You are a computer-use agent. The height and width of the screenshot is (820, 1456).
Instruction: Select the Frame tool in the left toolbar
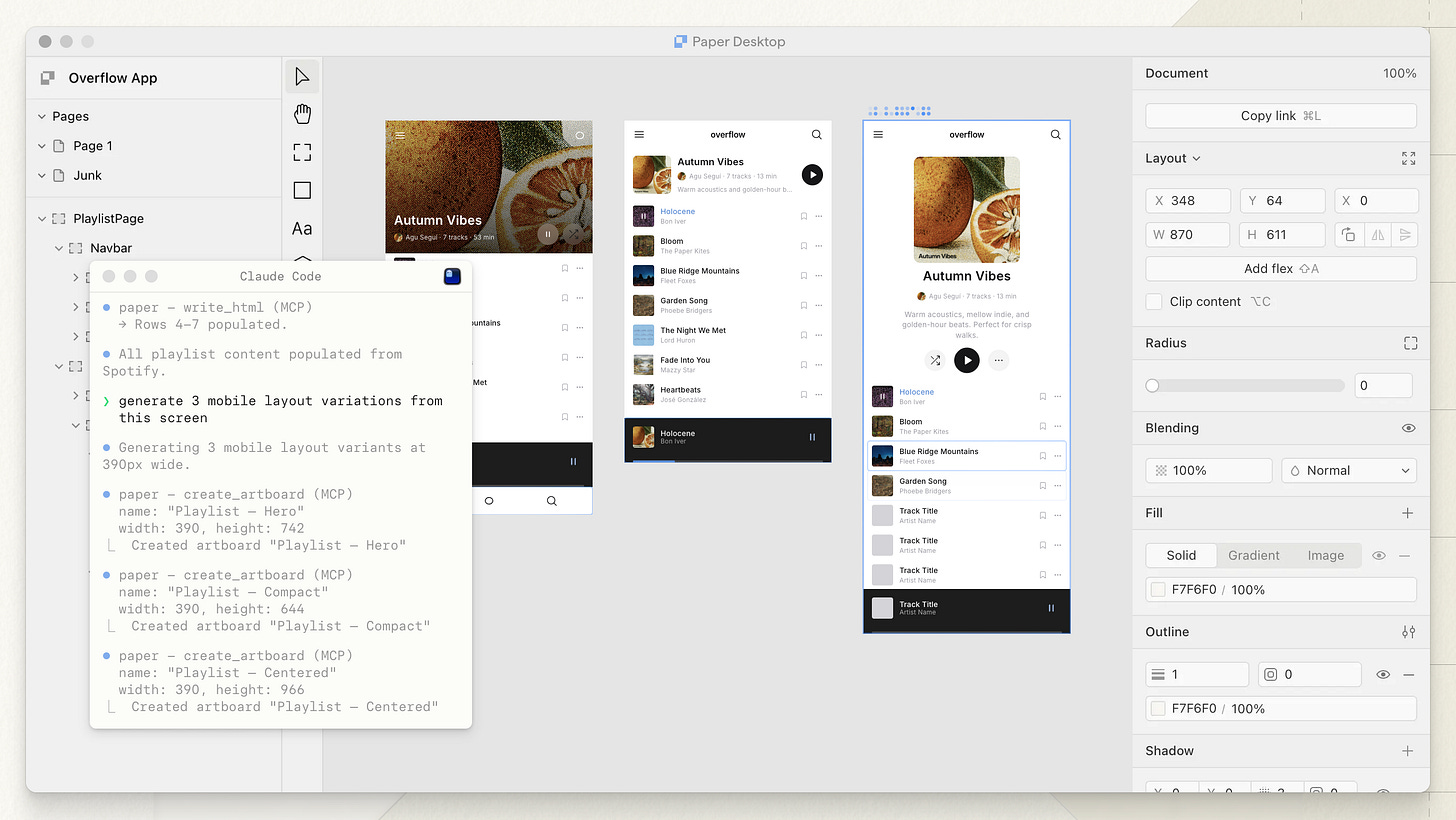(302, 152)
